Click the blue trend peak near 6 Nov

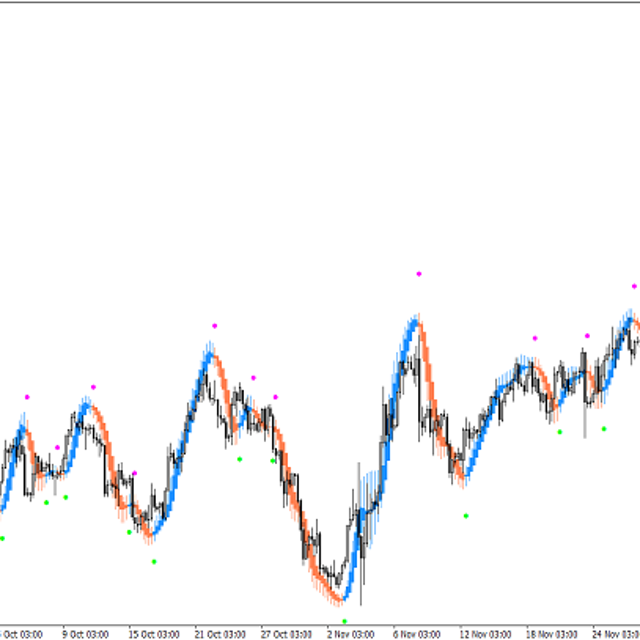[414, 322]
